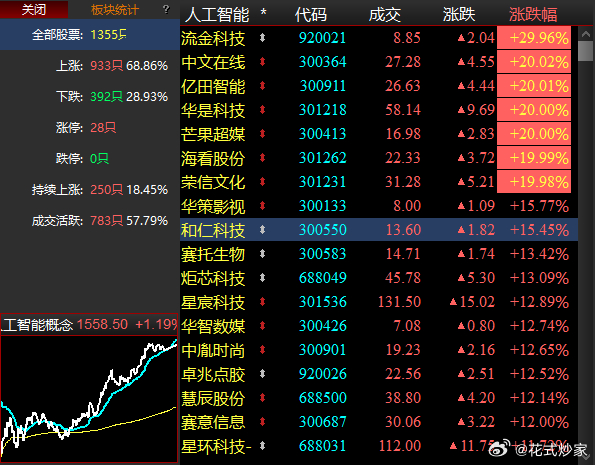Click stock code 301536
The image size is (595, 465).
pyautogui.click(x=323, y=302)
